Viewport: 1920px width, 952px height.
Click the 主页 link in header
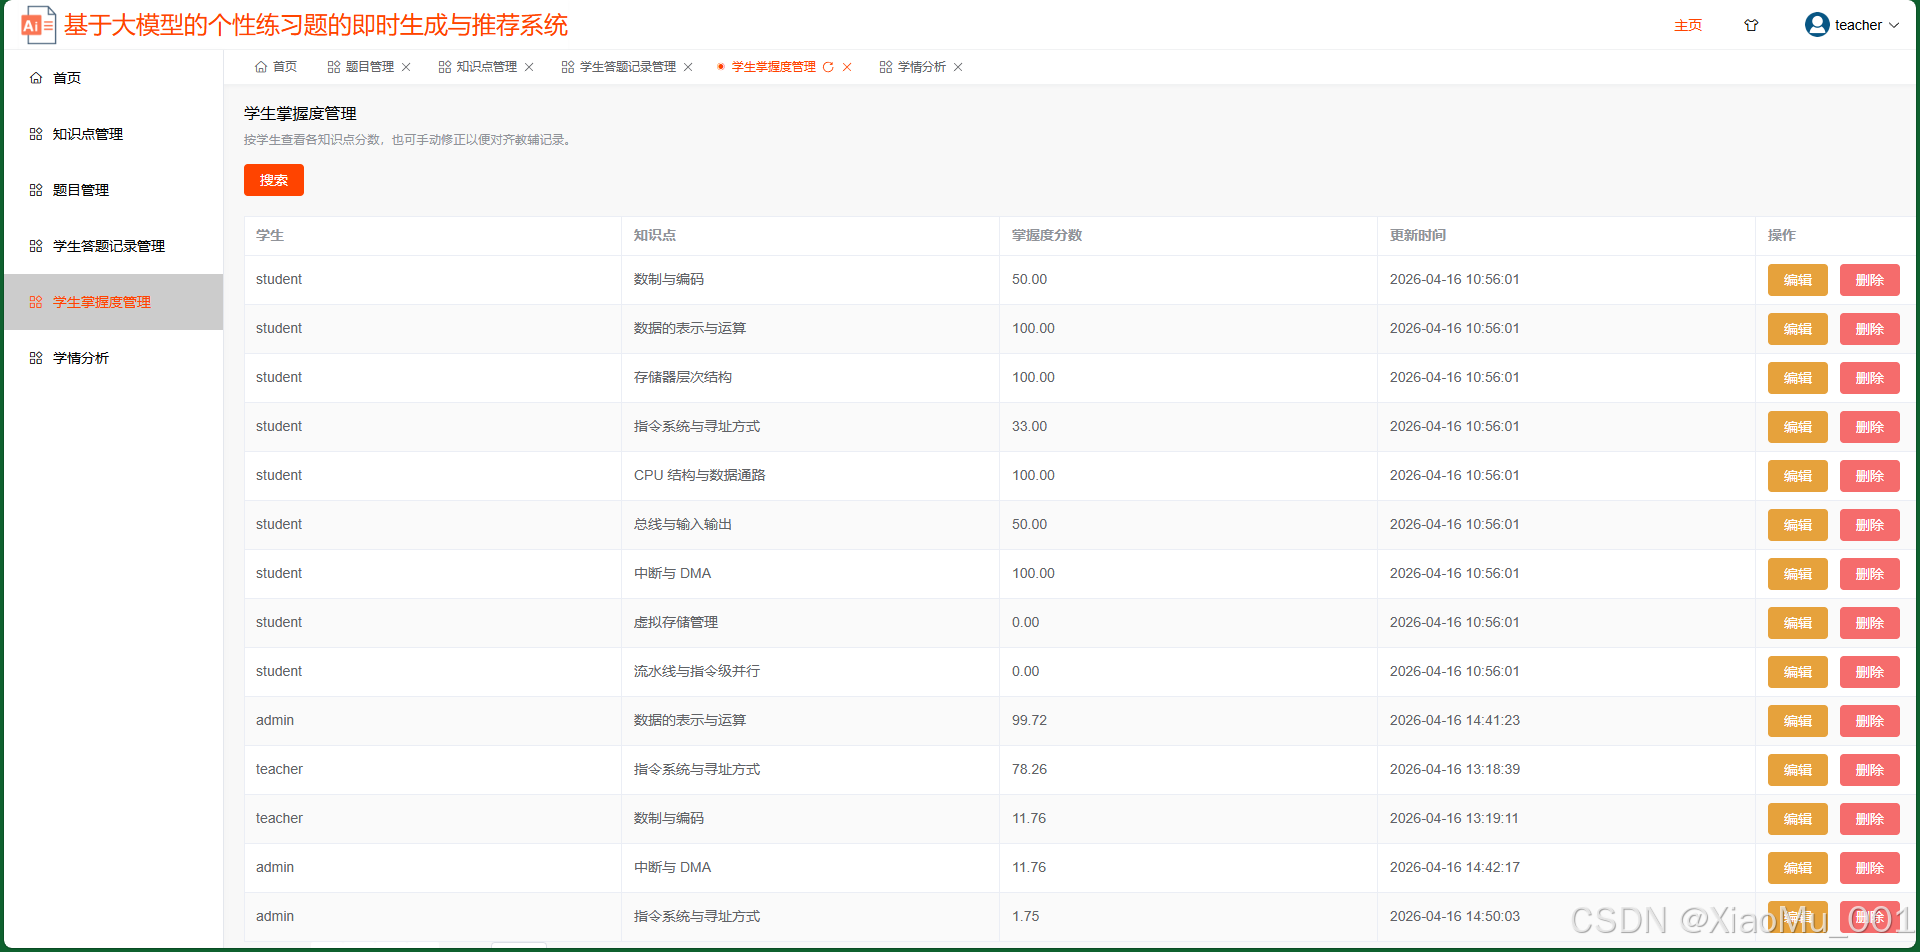(x=1688, y=25)
